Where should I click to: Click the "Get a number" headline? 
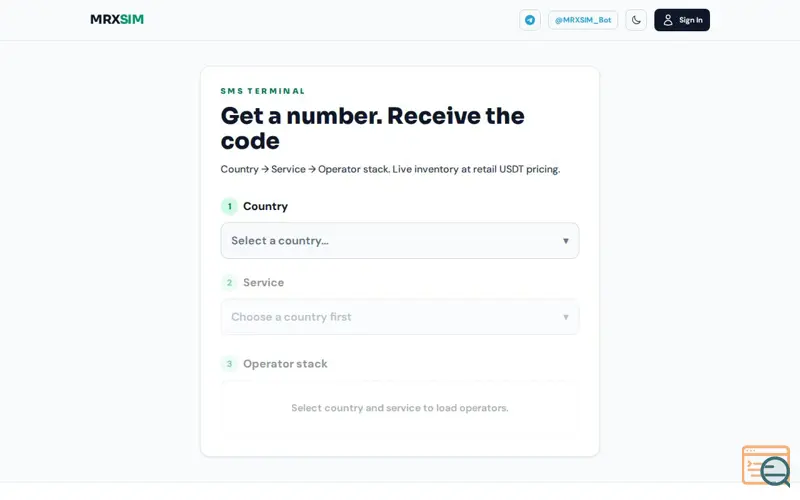(372, 129)
